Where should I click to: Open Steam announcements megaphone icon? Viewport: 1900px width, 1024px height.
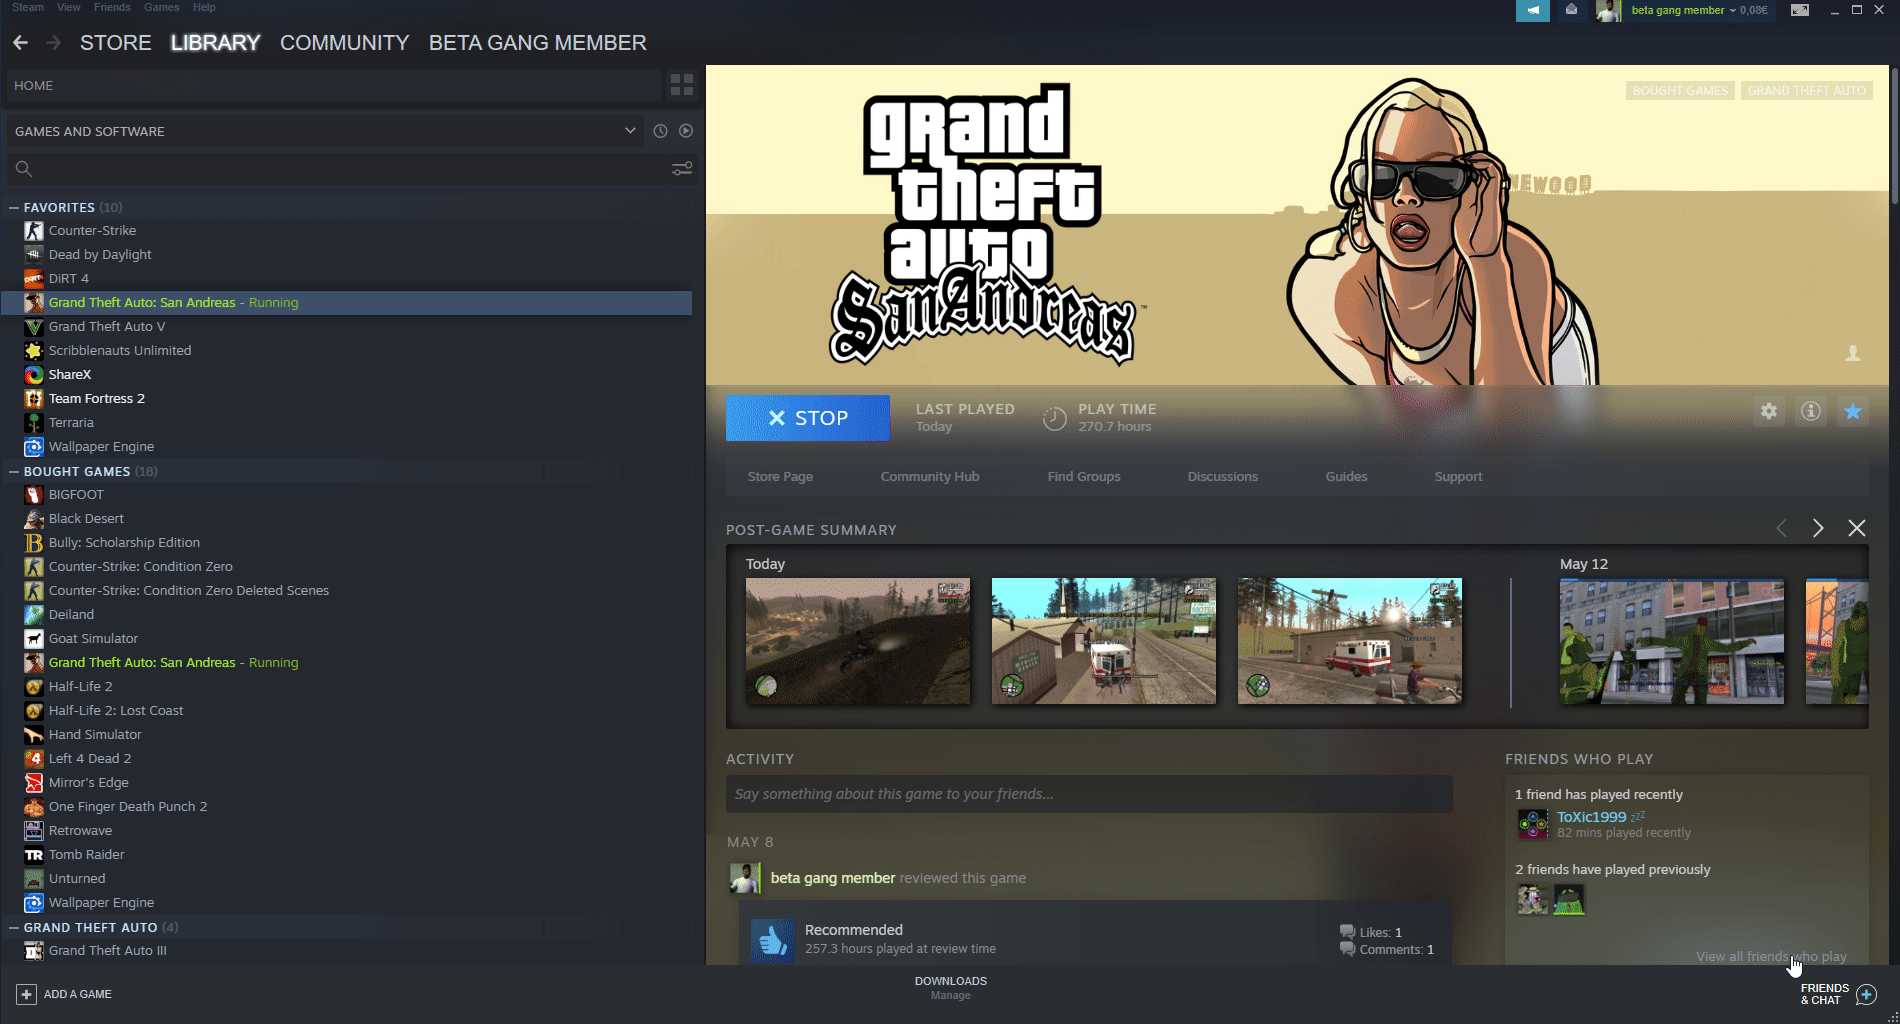pos(1532,10)
